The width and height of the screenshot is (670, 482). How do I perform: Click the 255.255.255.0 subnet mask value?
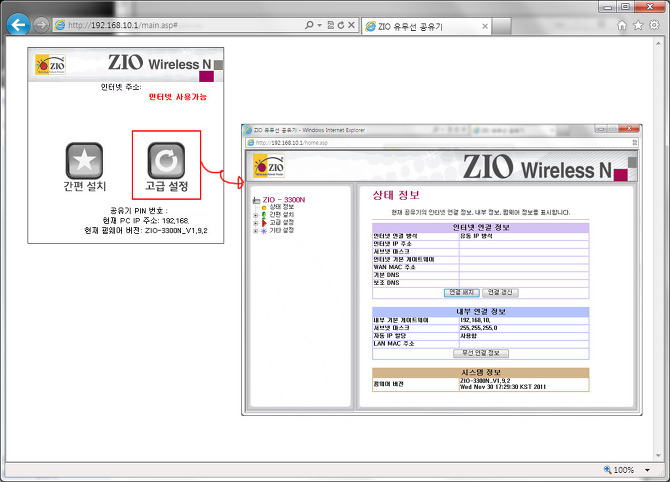click(x=478, y=328)
